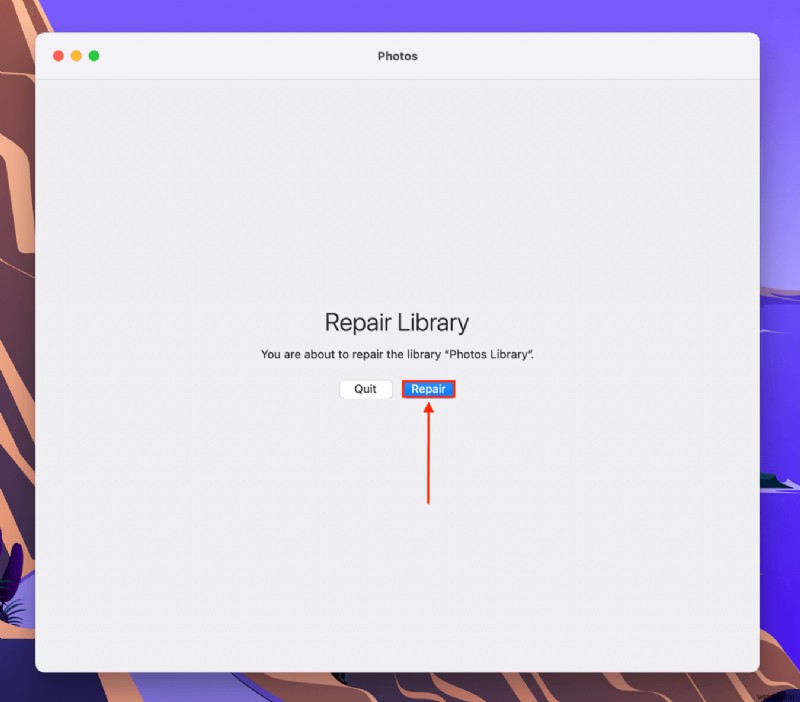Dismiss the dialog by choosing Quit
Screen dimensions: 800x702
tap(366, 389)
